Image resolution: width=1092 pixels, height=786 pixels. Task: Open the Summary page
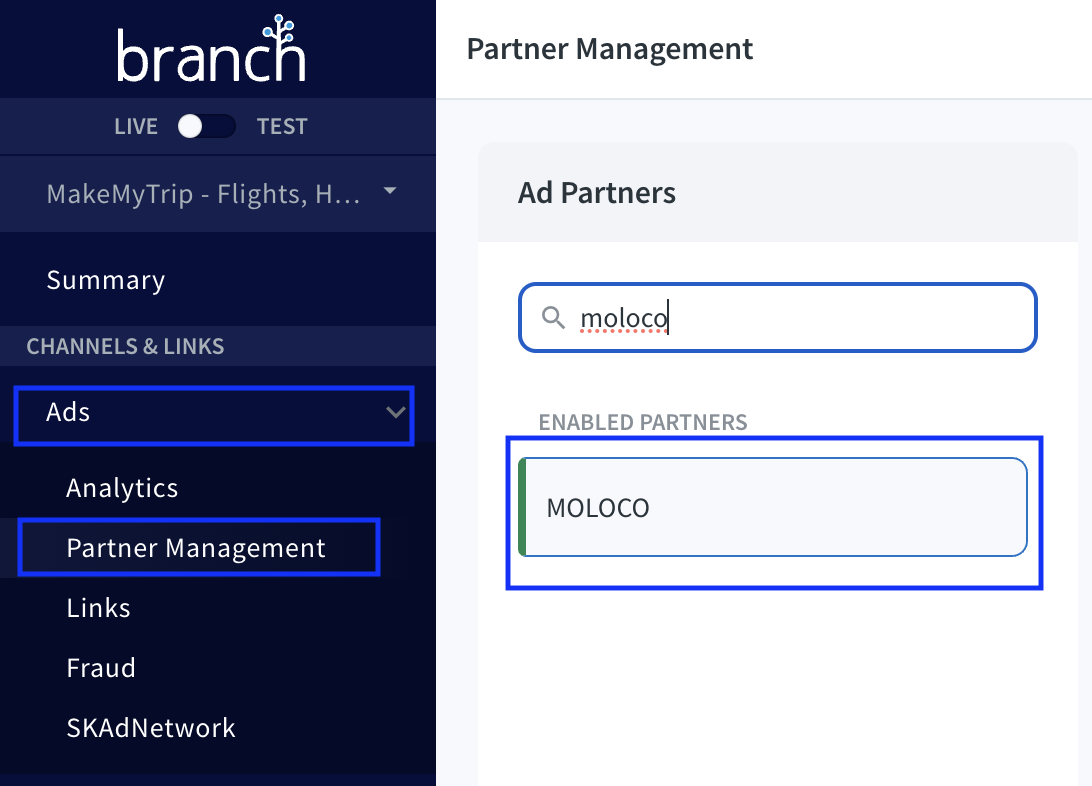105,280
